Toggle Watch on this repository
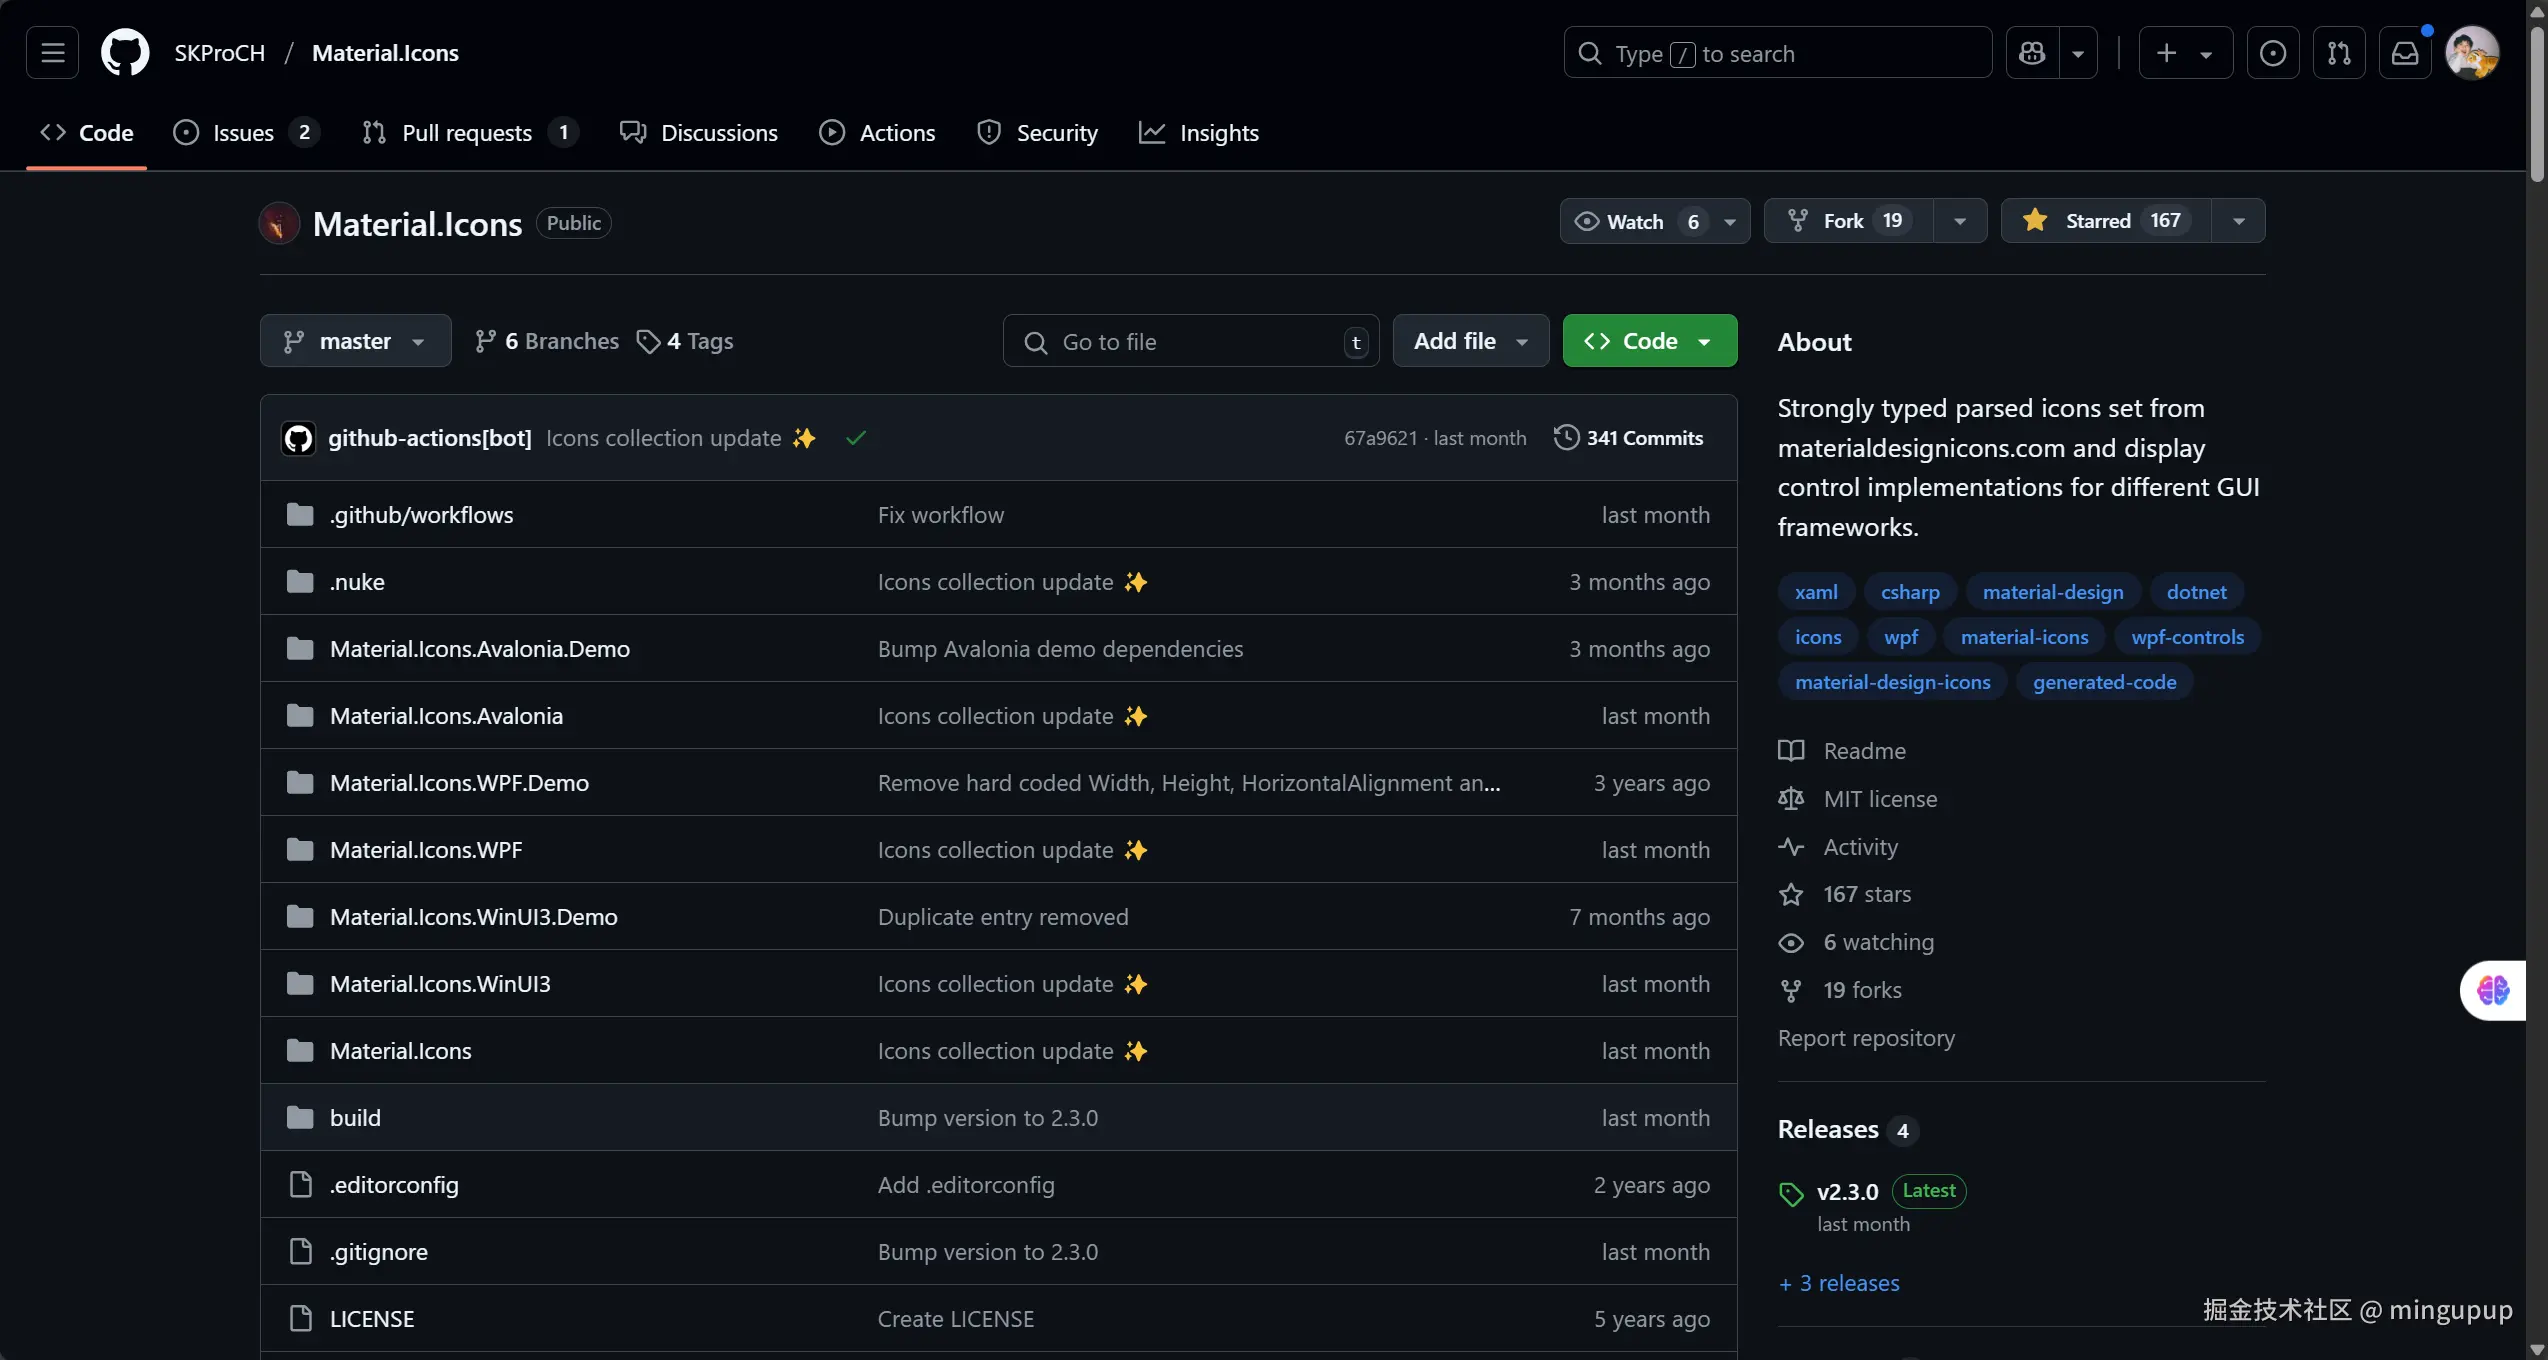The width and height of the screenshot is (2548, 1360). pos(1634,221)
